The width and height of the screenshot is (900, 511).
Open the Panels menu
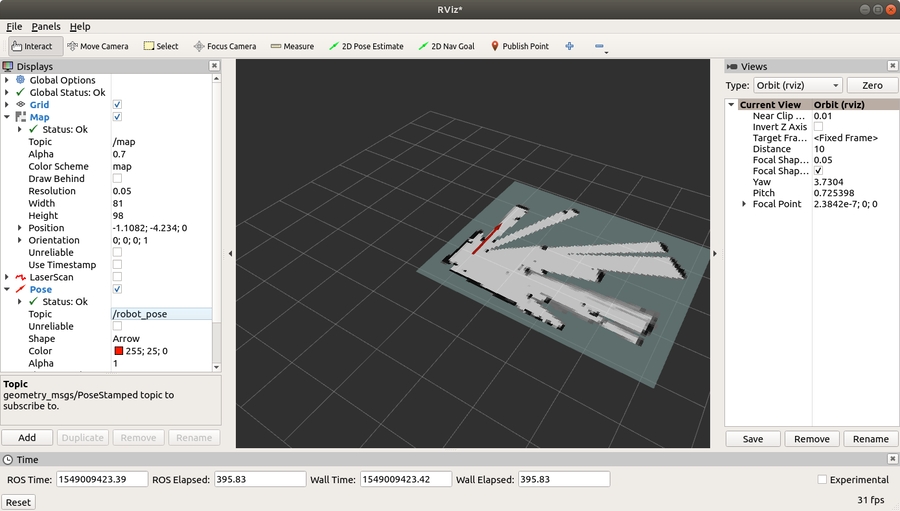coord(46,27)
